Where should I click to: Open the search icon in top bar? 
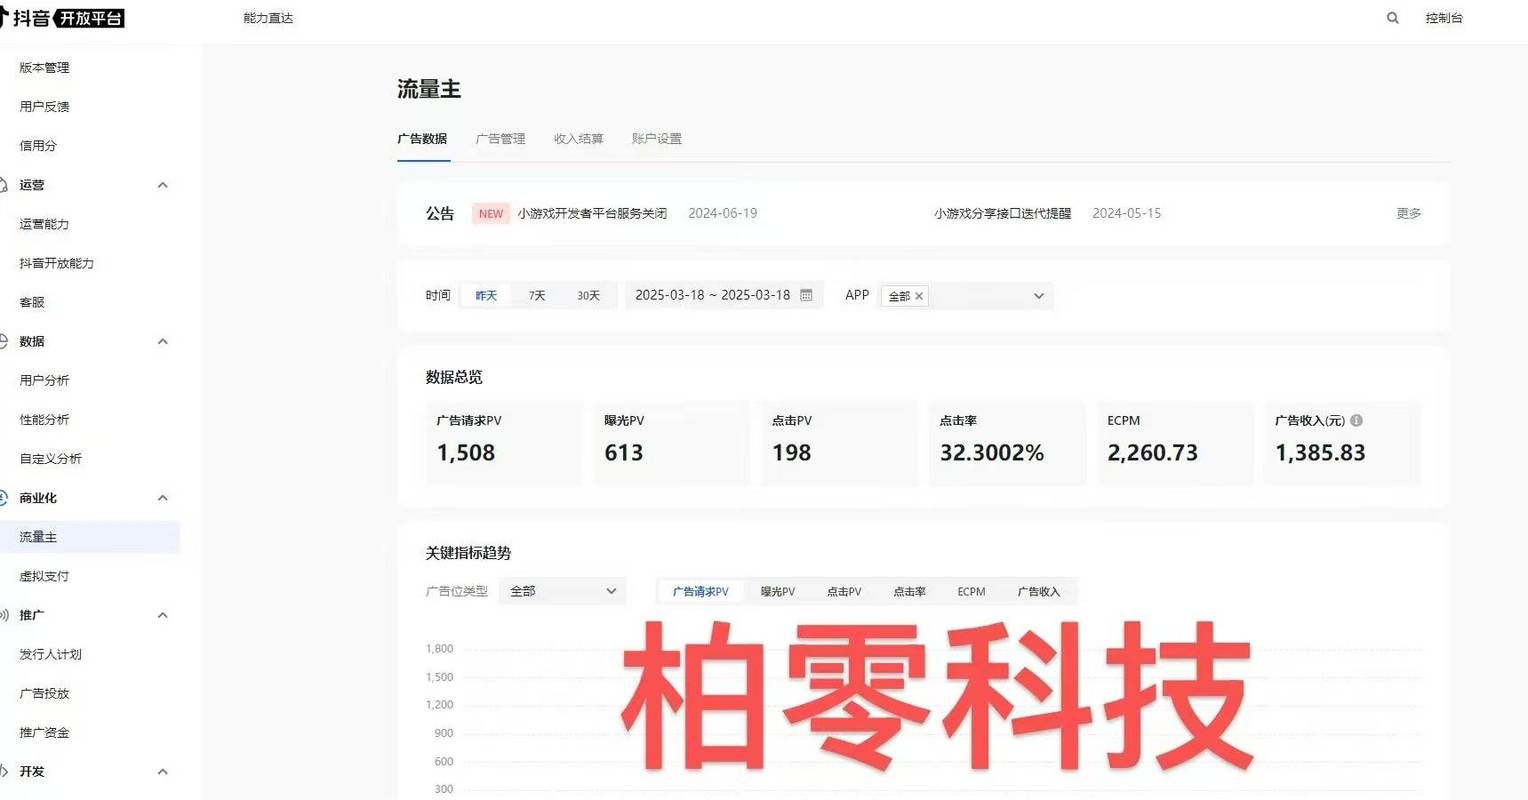click(x=1392, y=18)
